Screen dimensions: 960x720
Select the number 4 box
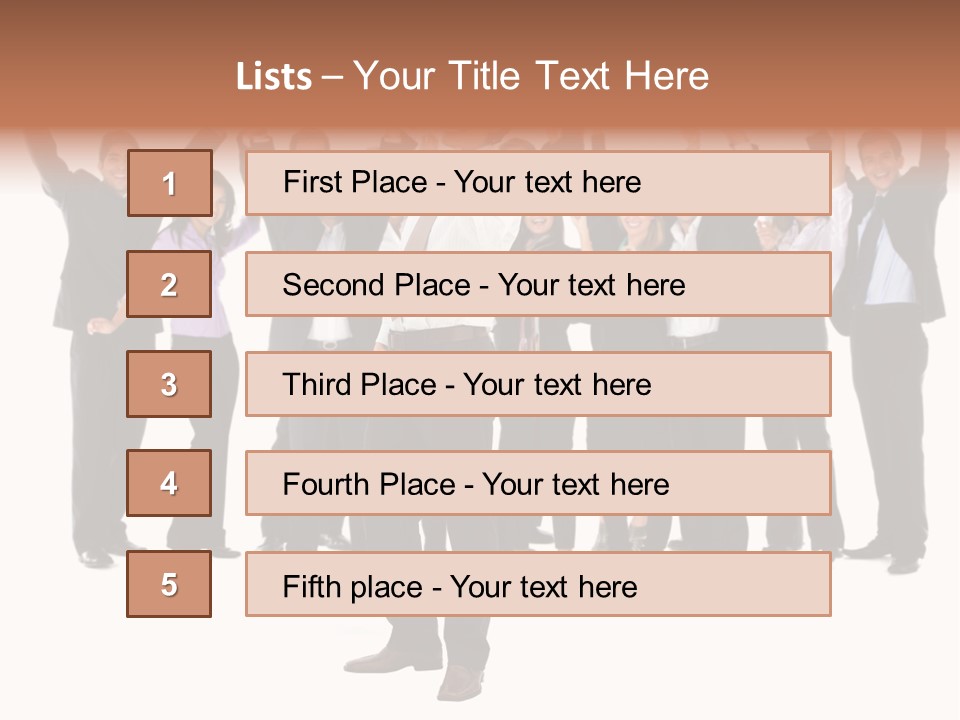tap(169, 483)
